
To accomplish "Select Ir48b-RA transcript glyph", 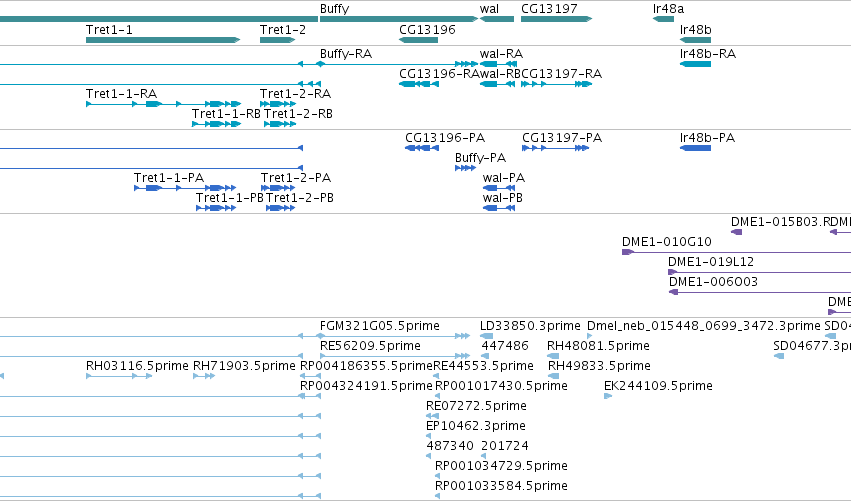I will click(x=695, y=64).
